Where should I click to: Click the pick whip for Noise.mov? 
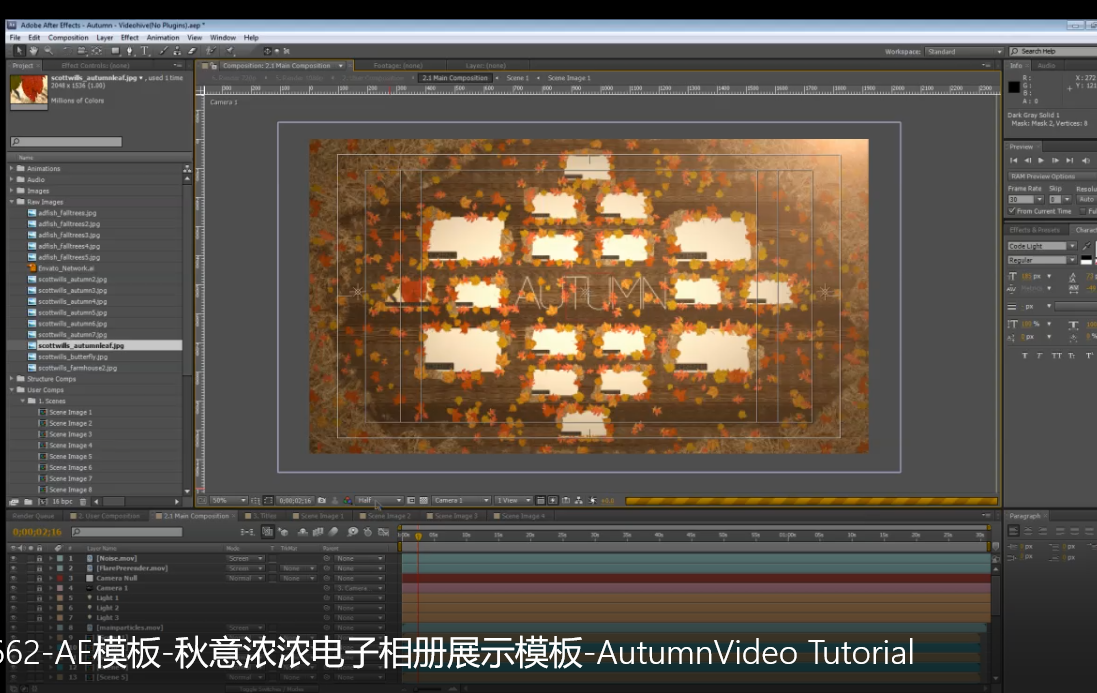click(x=327, y=559)
